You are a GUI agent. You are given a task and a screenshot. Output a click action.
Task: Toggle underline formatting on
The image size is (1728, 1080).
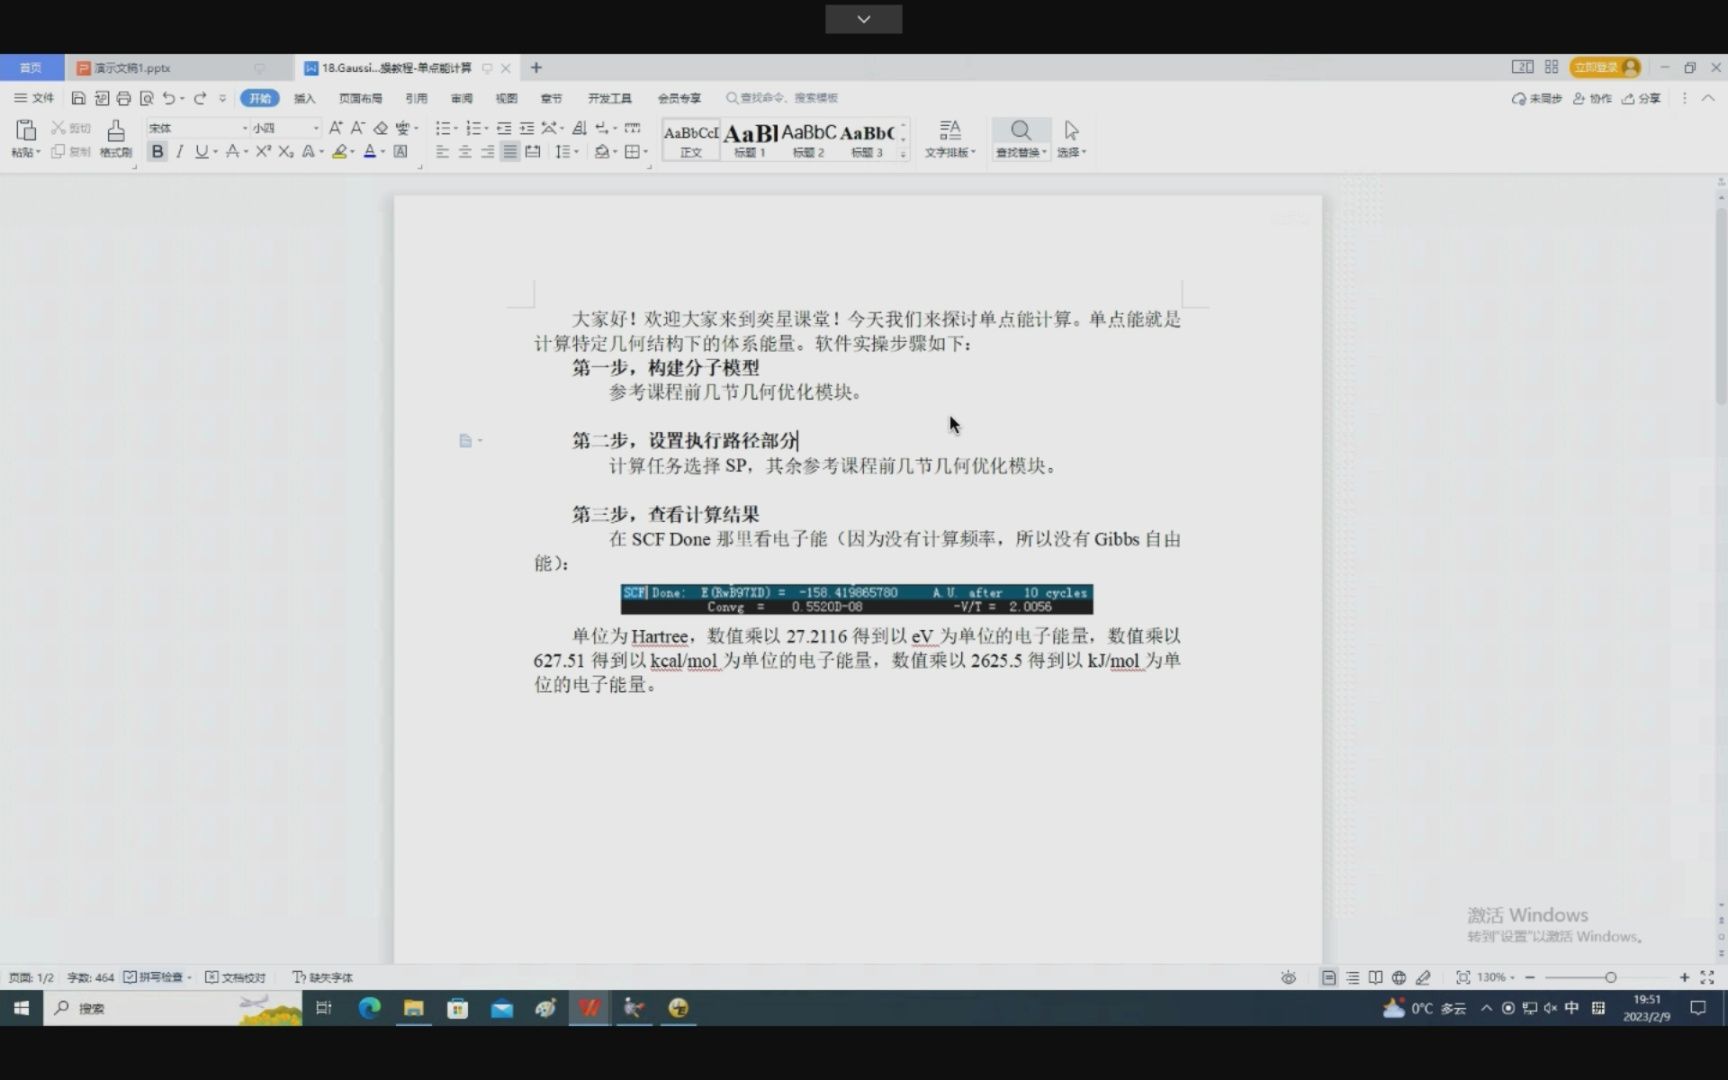pos(200,151)
